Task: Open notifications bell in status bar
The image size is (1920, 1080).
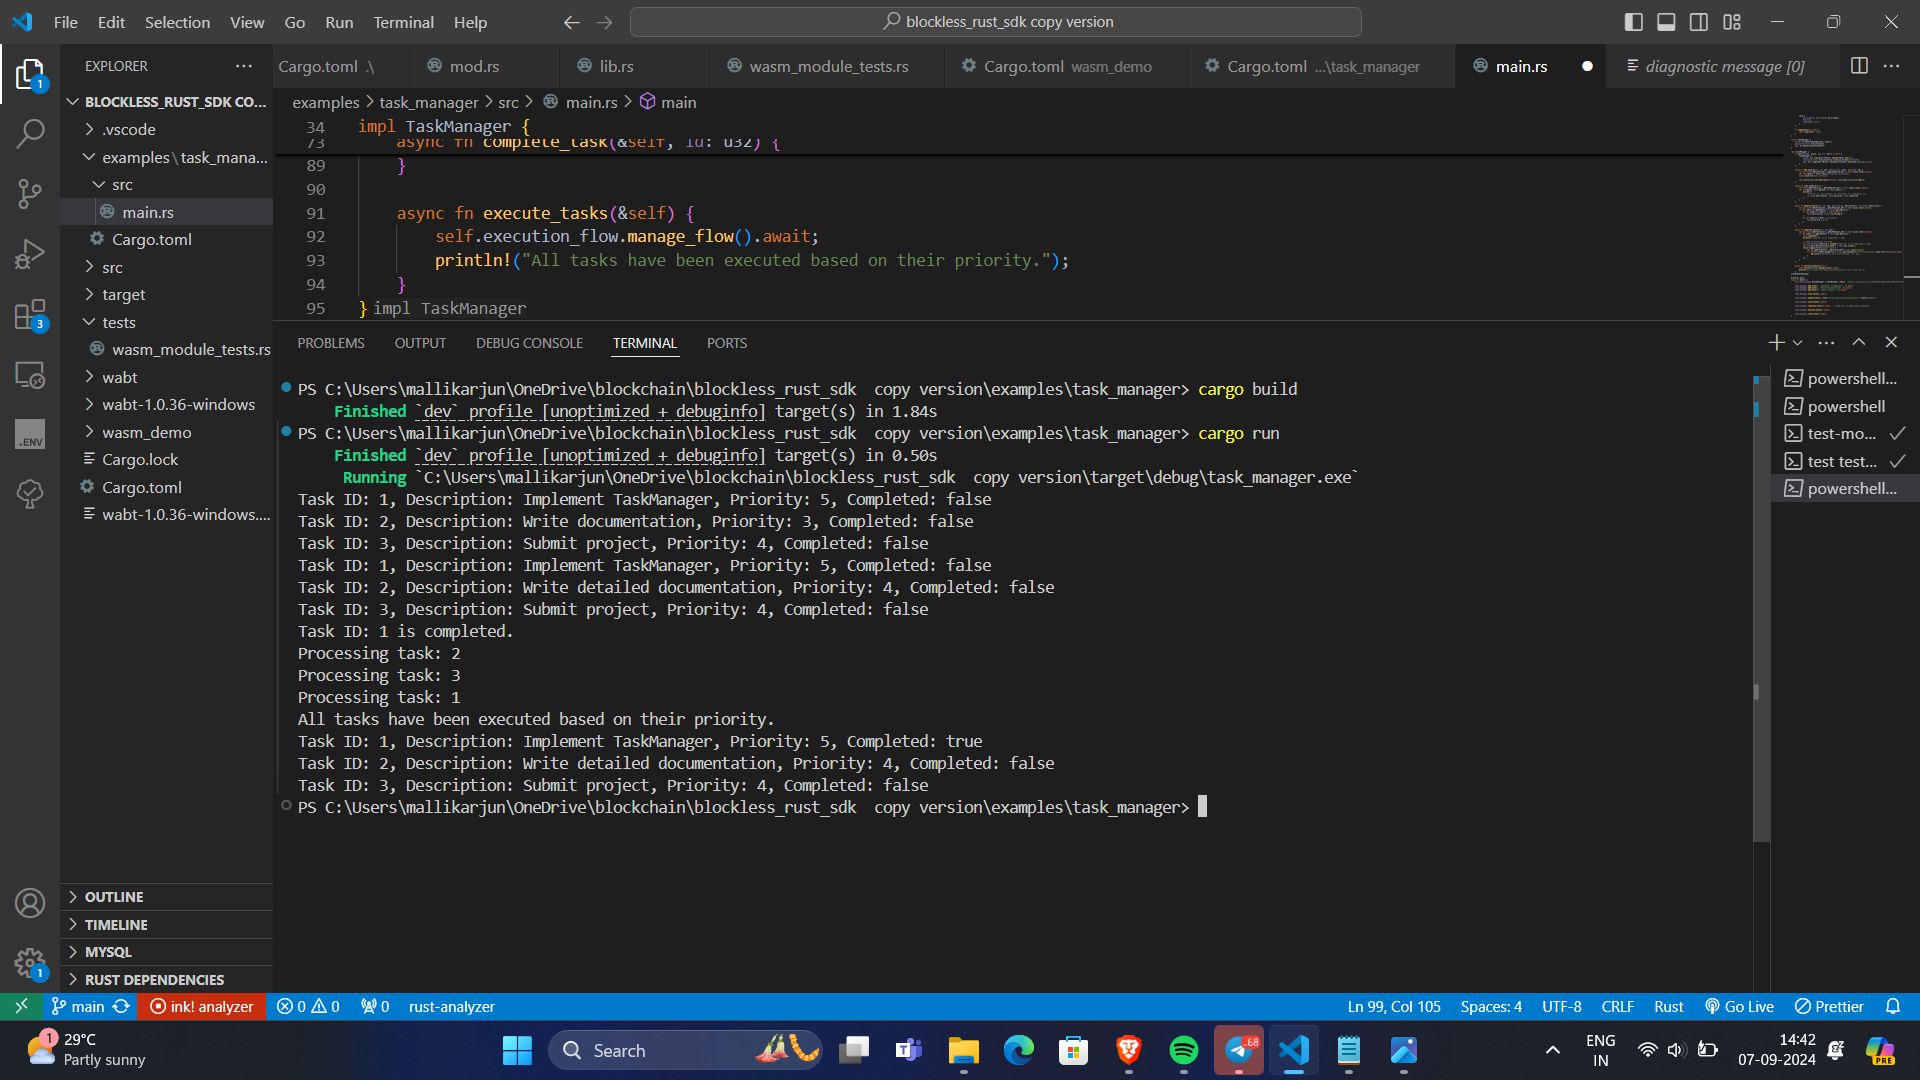Action: [x=1893, y=1006]
